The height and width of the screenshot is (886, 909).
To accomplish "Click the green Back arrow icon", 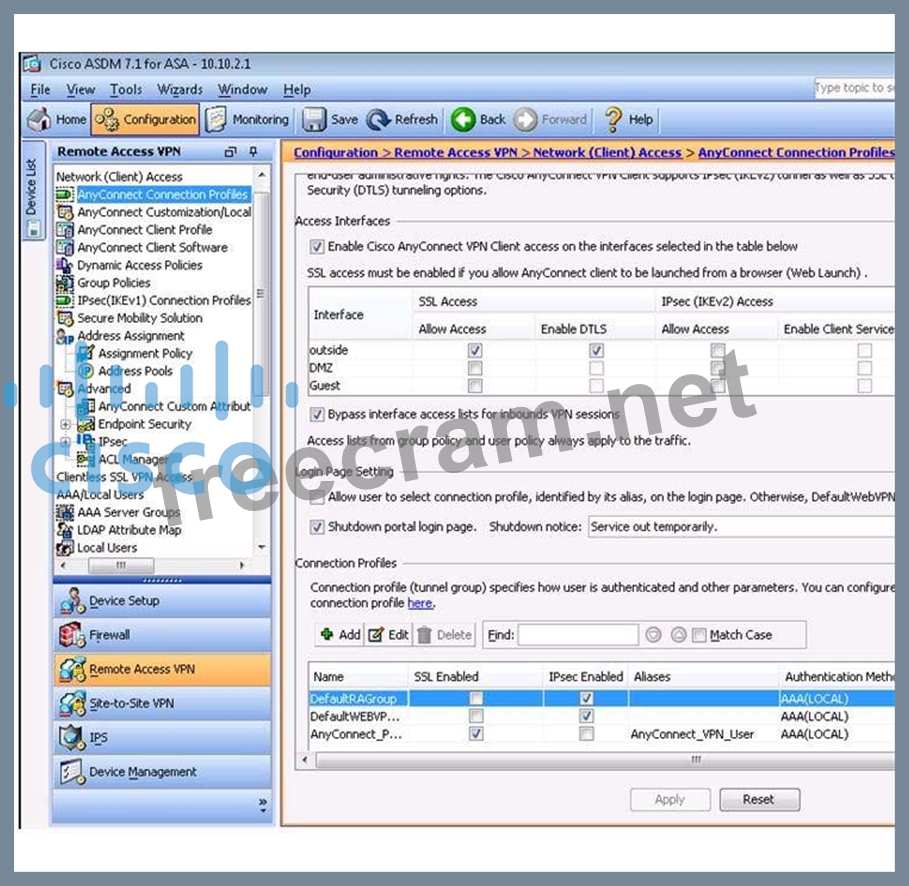I will pyautogui.click(x=462, y=119).
